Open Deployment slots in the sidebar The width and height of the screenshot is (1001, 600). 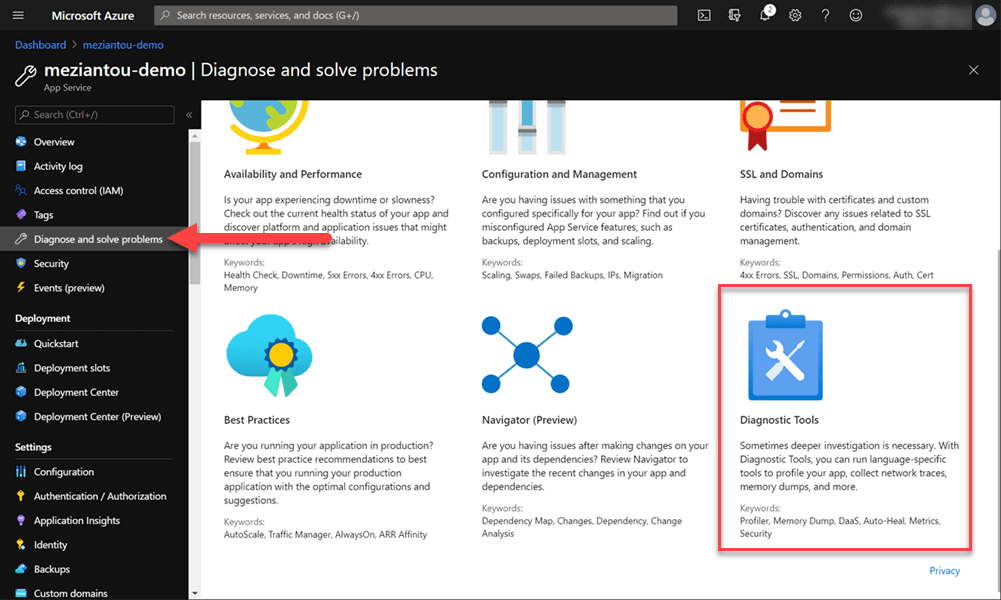pos(72,368)
